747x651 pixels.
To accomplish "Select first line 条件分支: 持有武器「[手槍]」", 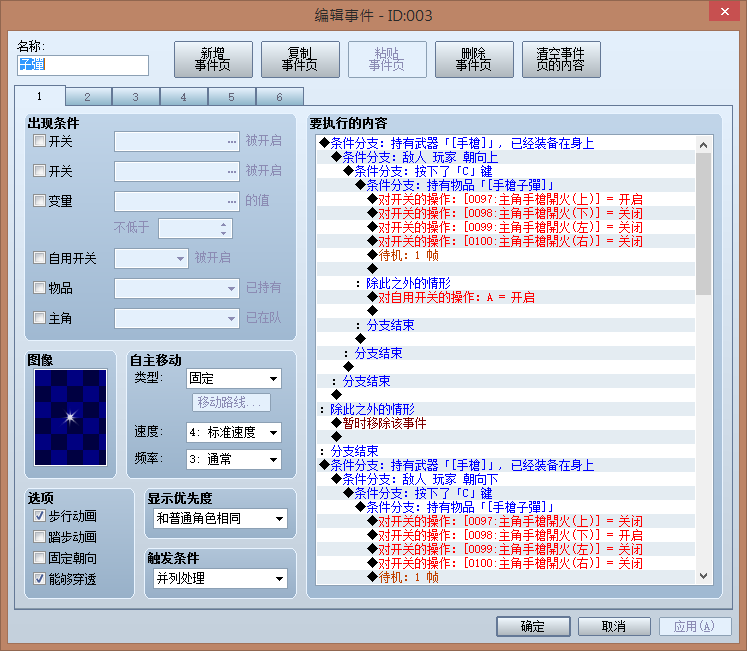I will (x=506, y=143).
